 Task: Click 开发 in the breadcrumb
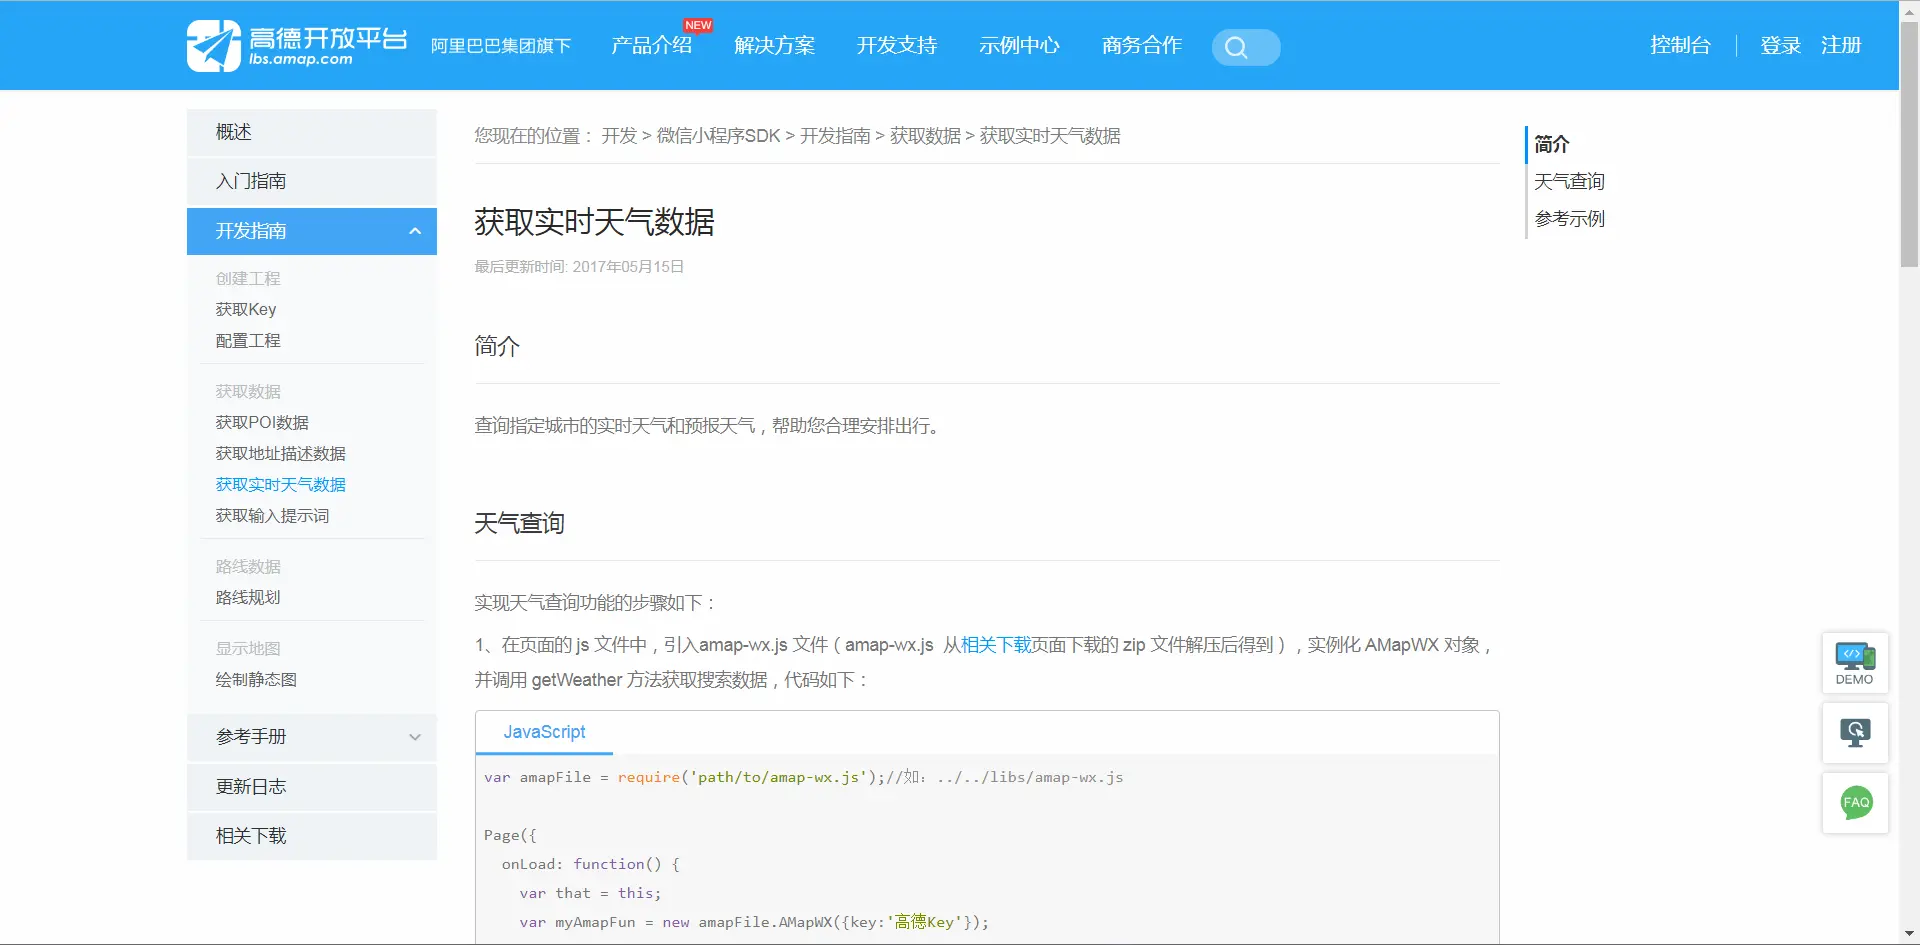pos(619,136)
